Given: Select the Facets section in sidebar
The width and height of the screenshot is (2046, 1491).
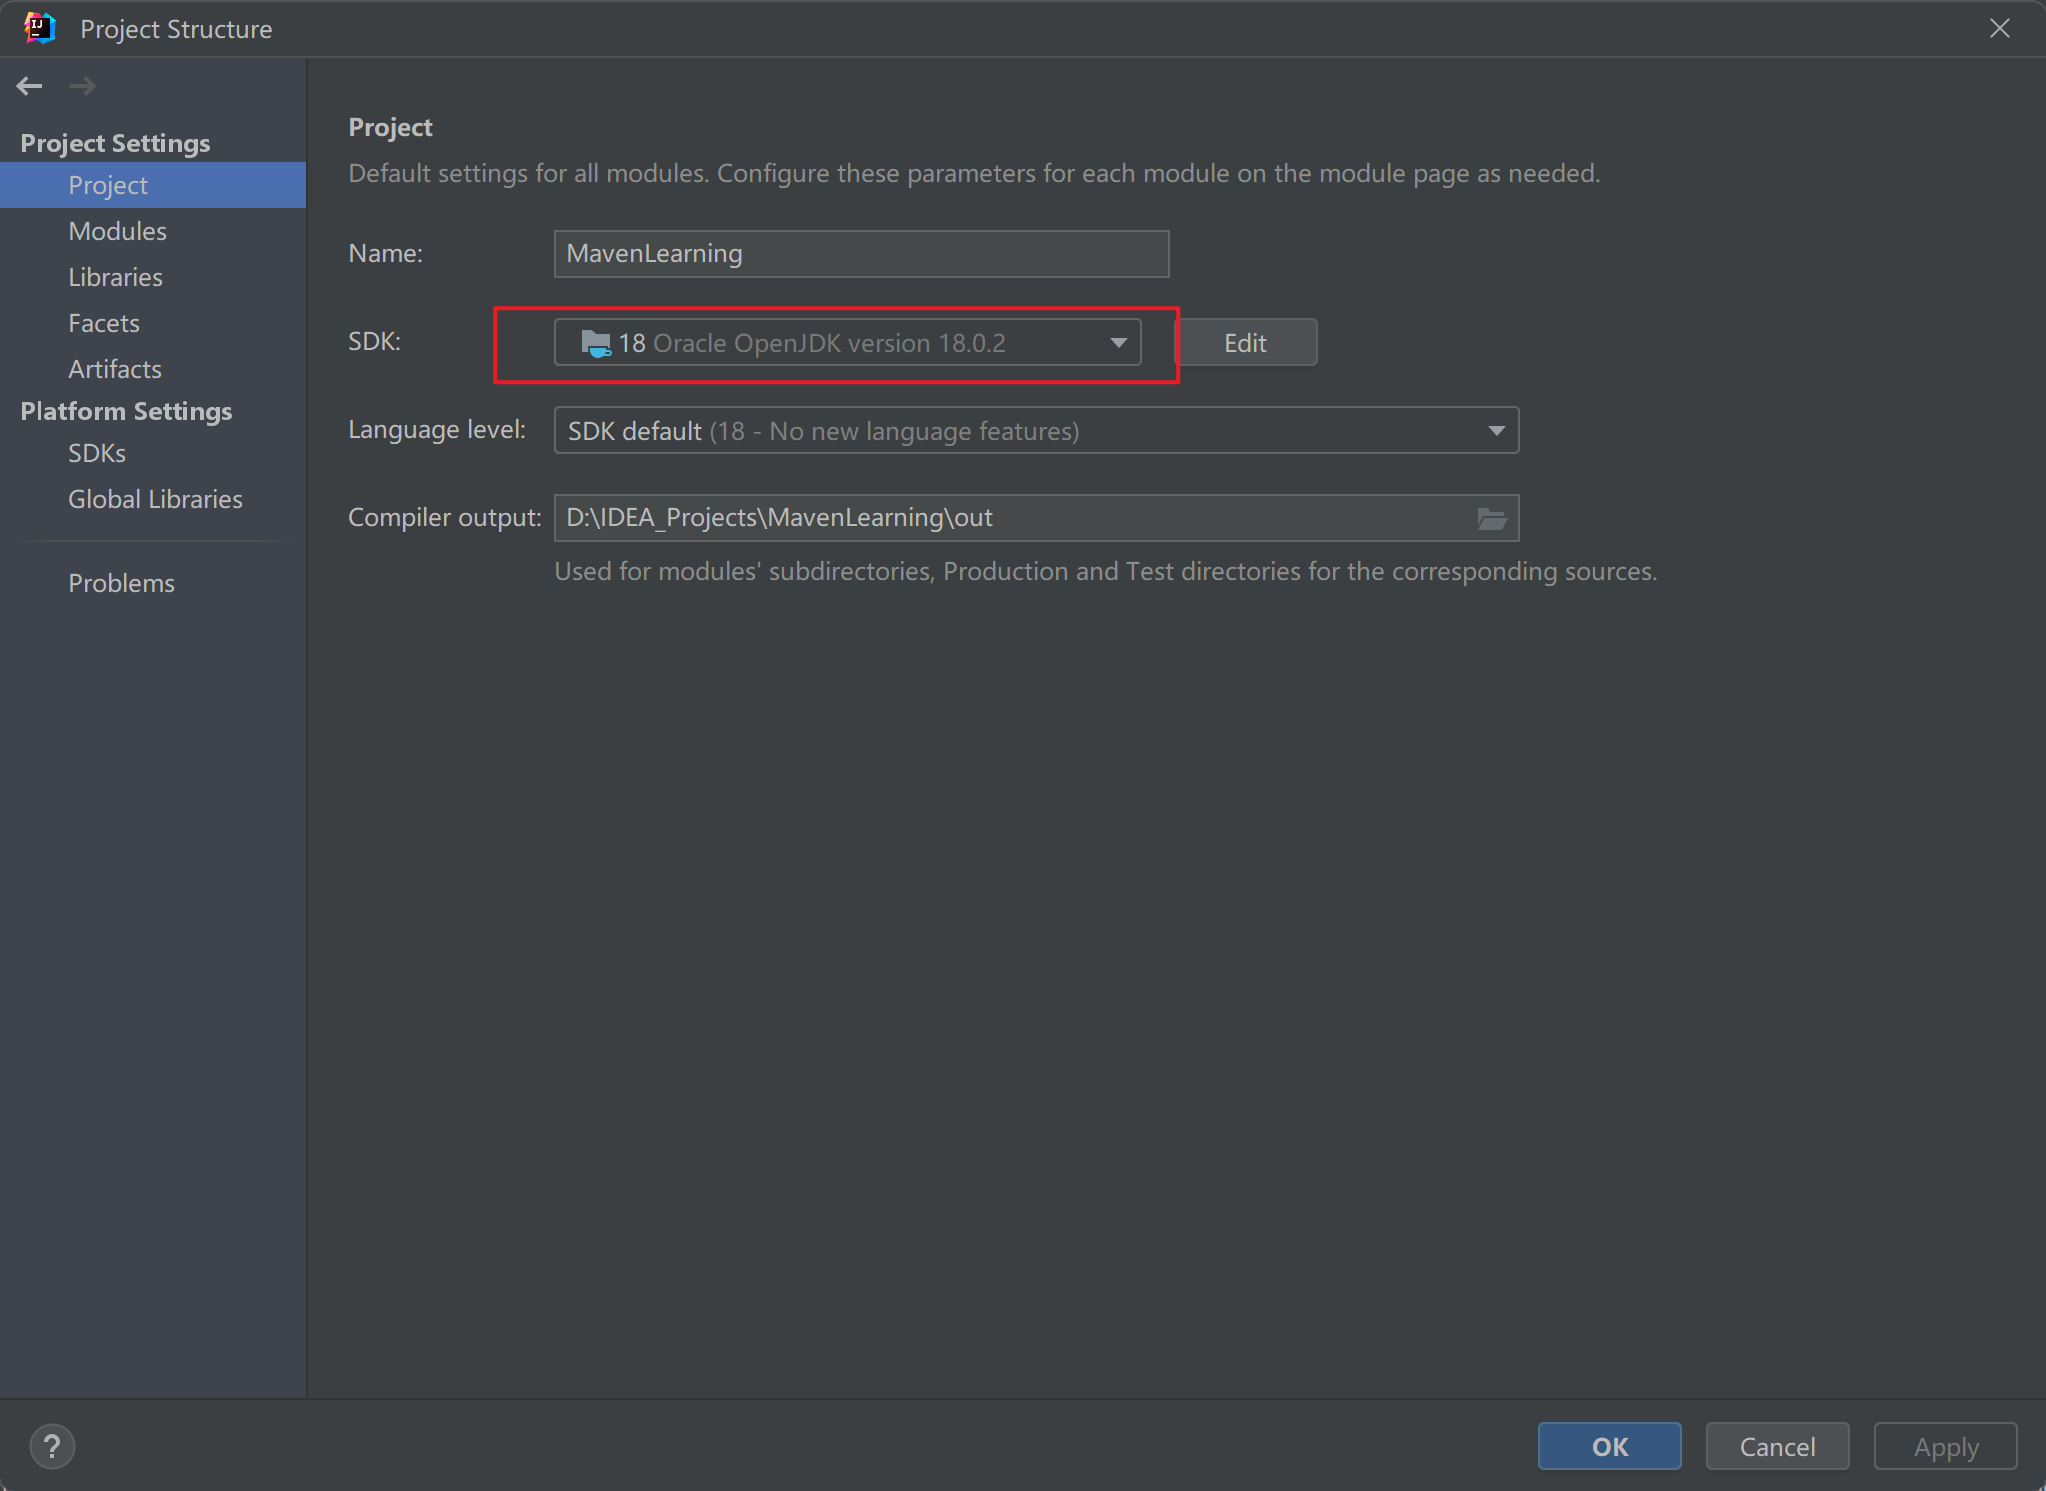Looking at the screenshot, I should tap(103, 322).
